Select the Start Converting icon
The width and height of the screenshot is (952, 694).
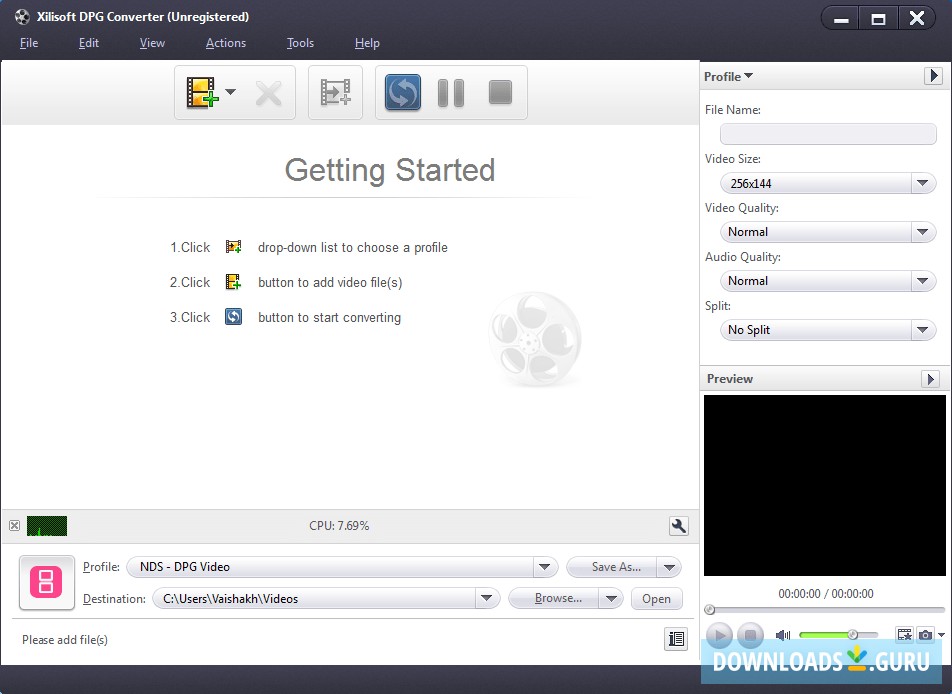[402, 92]
